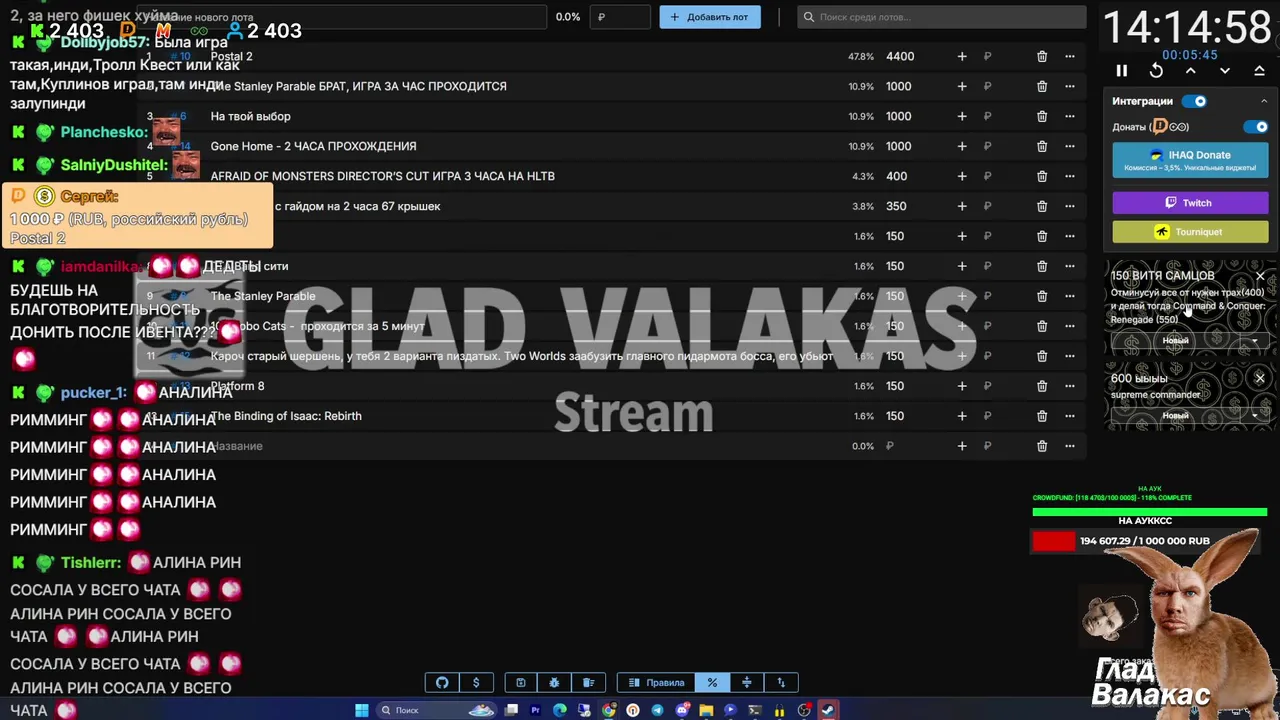This screenshot has height=720, width=1280.
Task: Open dropdown arrow on 150 ВИТЯ САМЦОВ card
Action: [1254, 341]
